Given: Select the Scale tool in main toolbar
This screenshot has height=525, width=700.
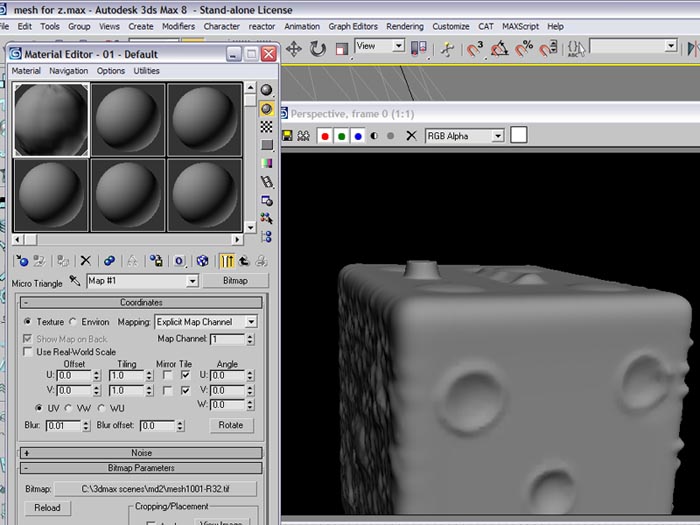Looking at the screenshot, I should coord(342,49).
